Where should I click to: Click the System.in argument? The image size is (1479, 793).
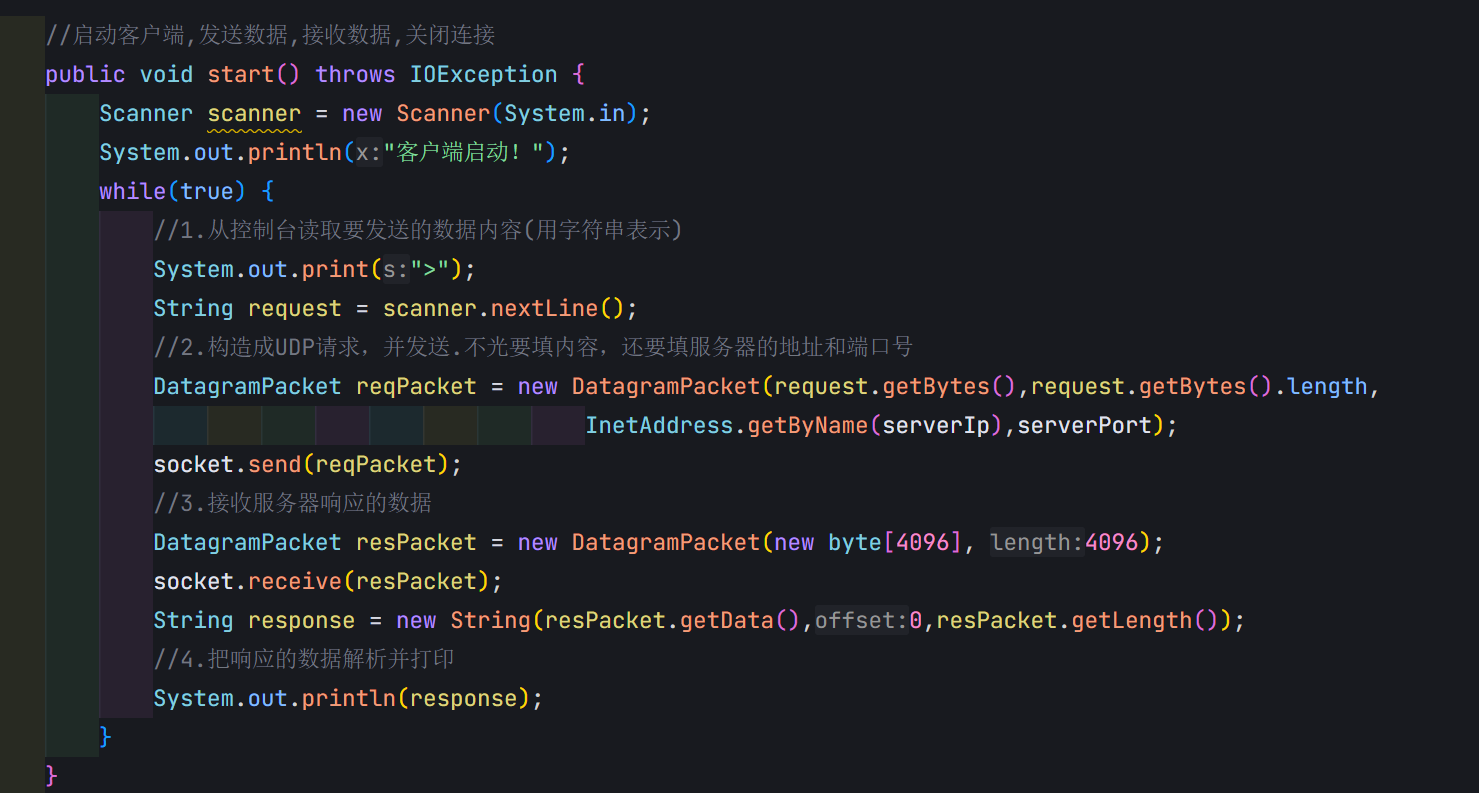coord(564,114)
